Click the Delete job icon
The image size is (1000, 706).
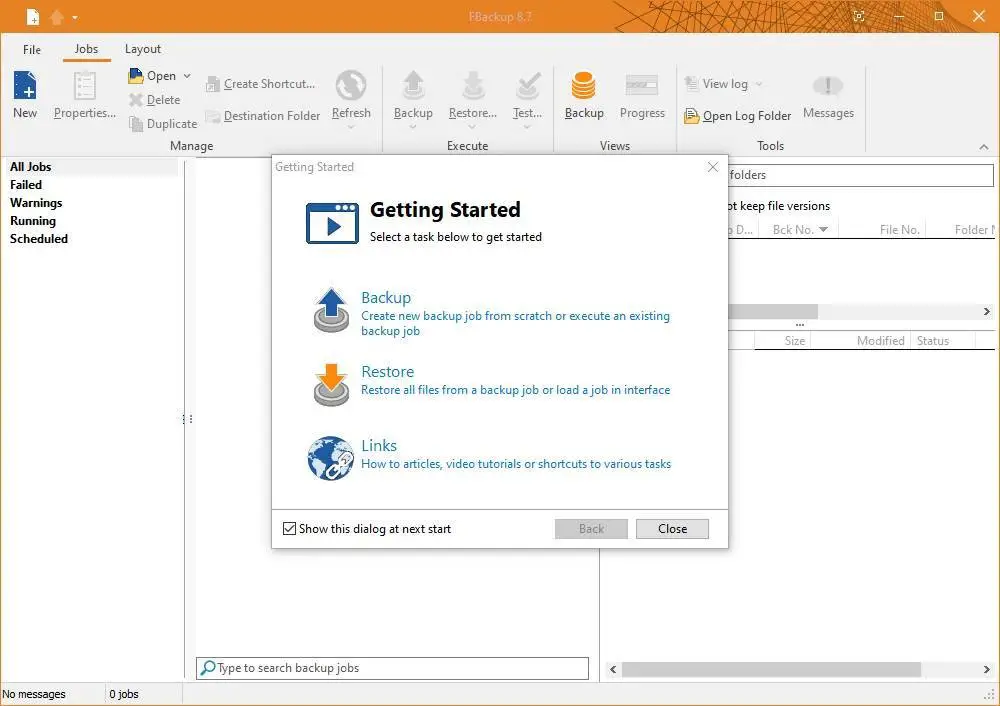click(x=136, y=99)
